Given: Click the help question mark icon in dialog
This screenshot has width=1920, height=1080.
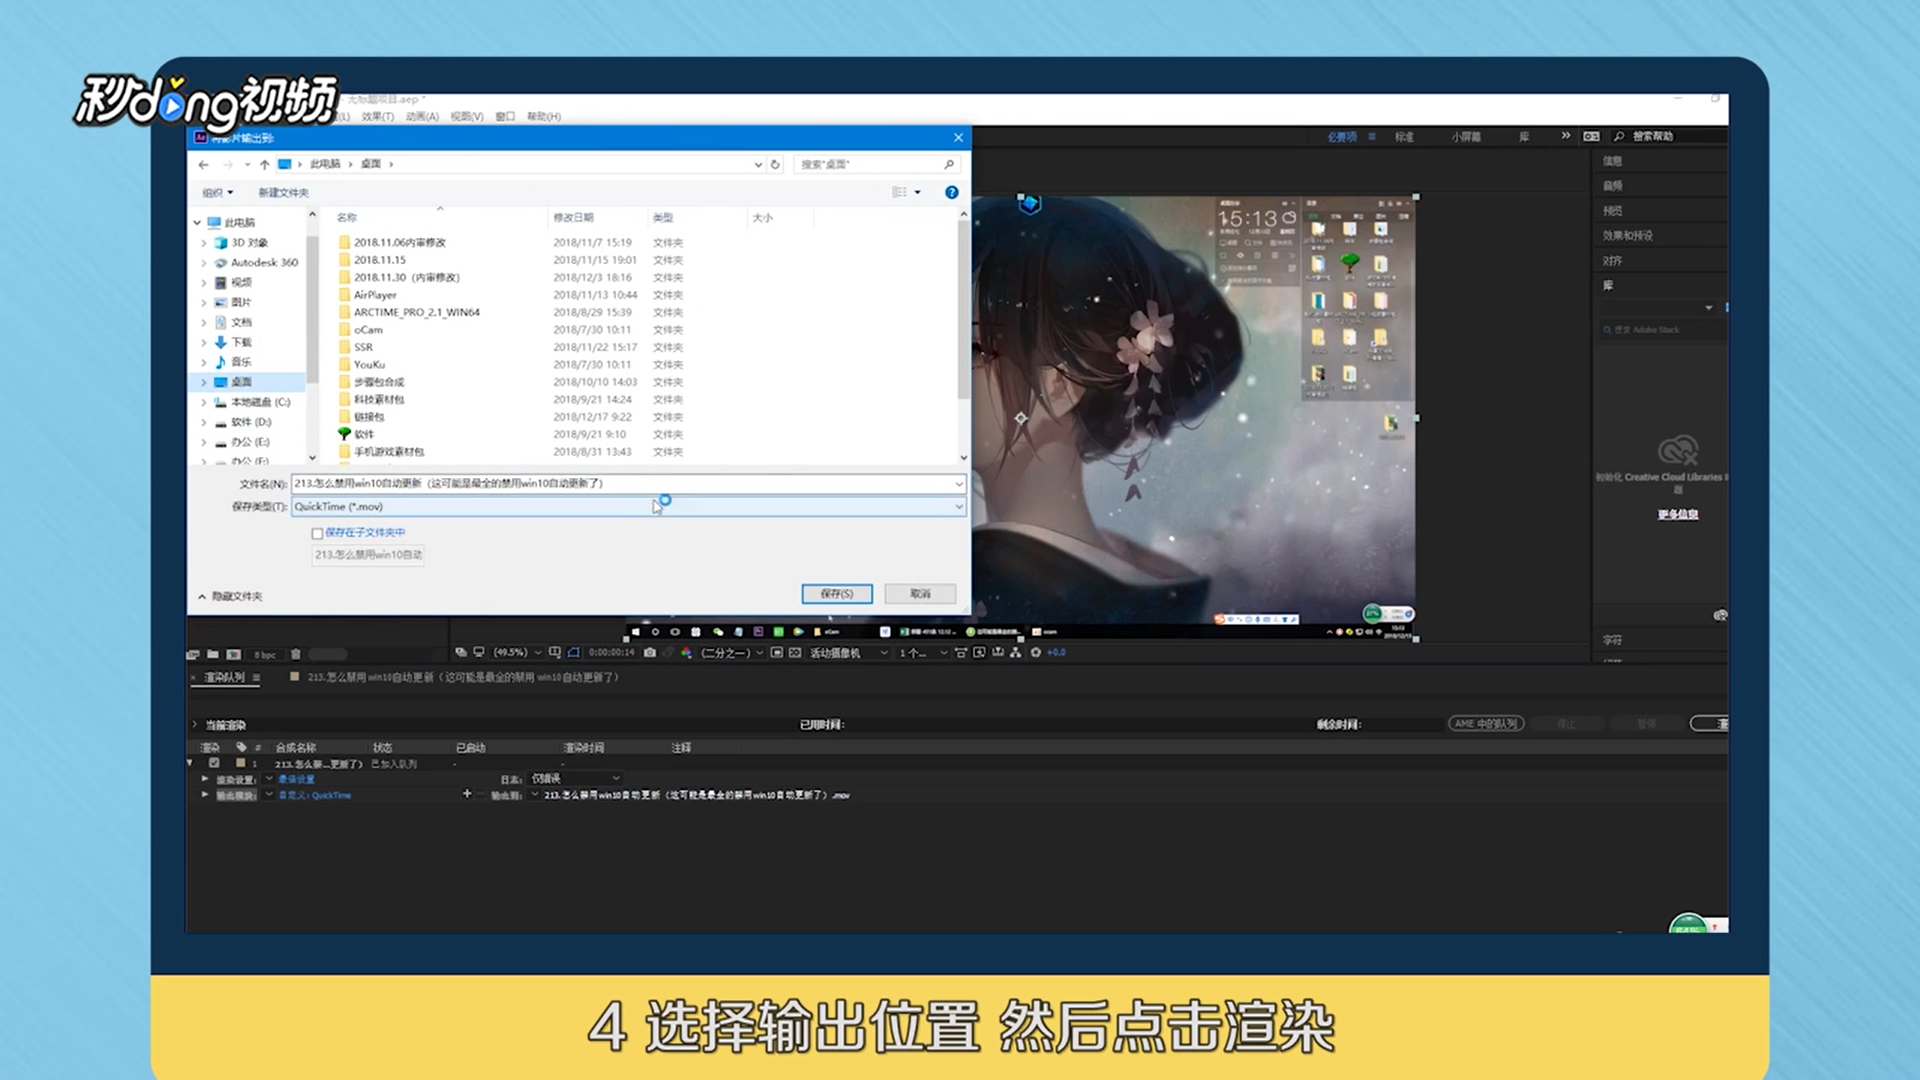Looking at the screenshot, I should click(x=951, y=192).
